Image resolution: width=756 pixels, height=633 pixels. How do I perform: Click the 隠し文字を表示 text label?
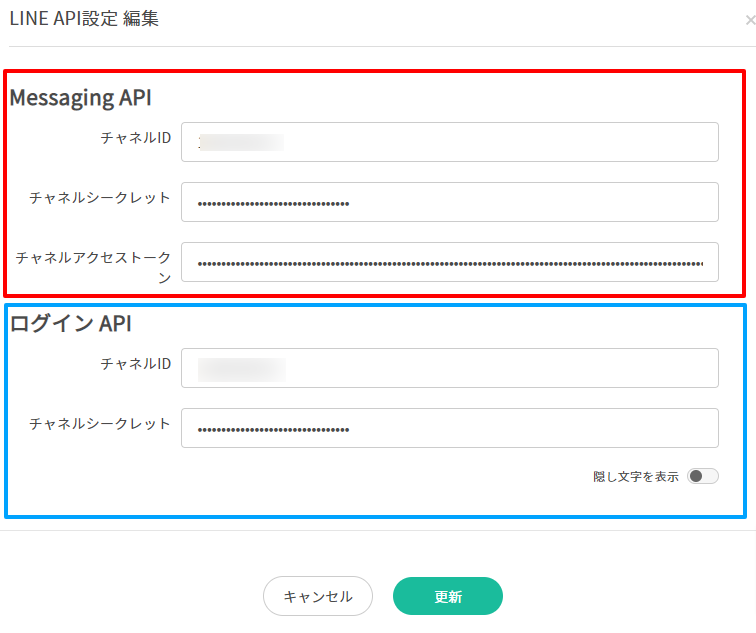tap(636, 477)
